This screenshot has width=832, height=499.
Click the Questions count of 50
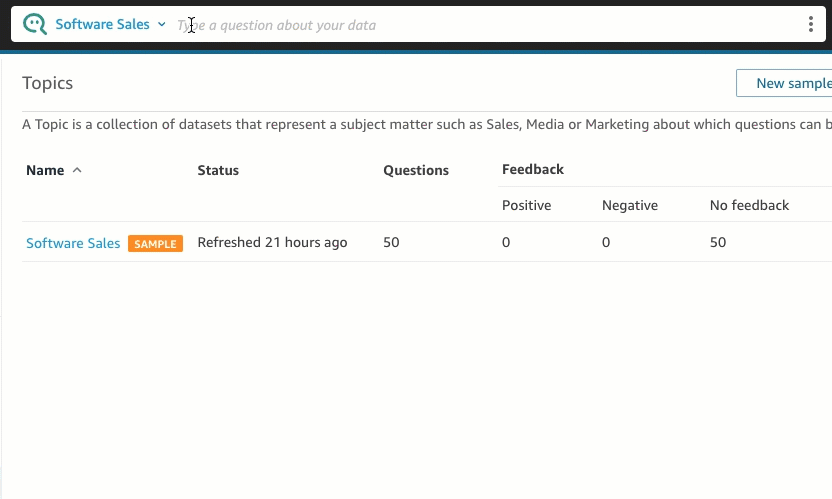[391, 242]
